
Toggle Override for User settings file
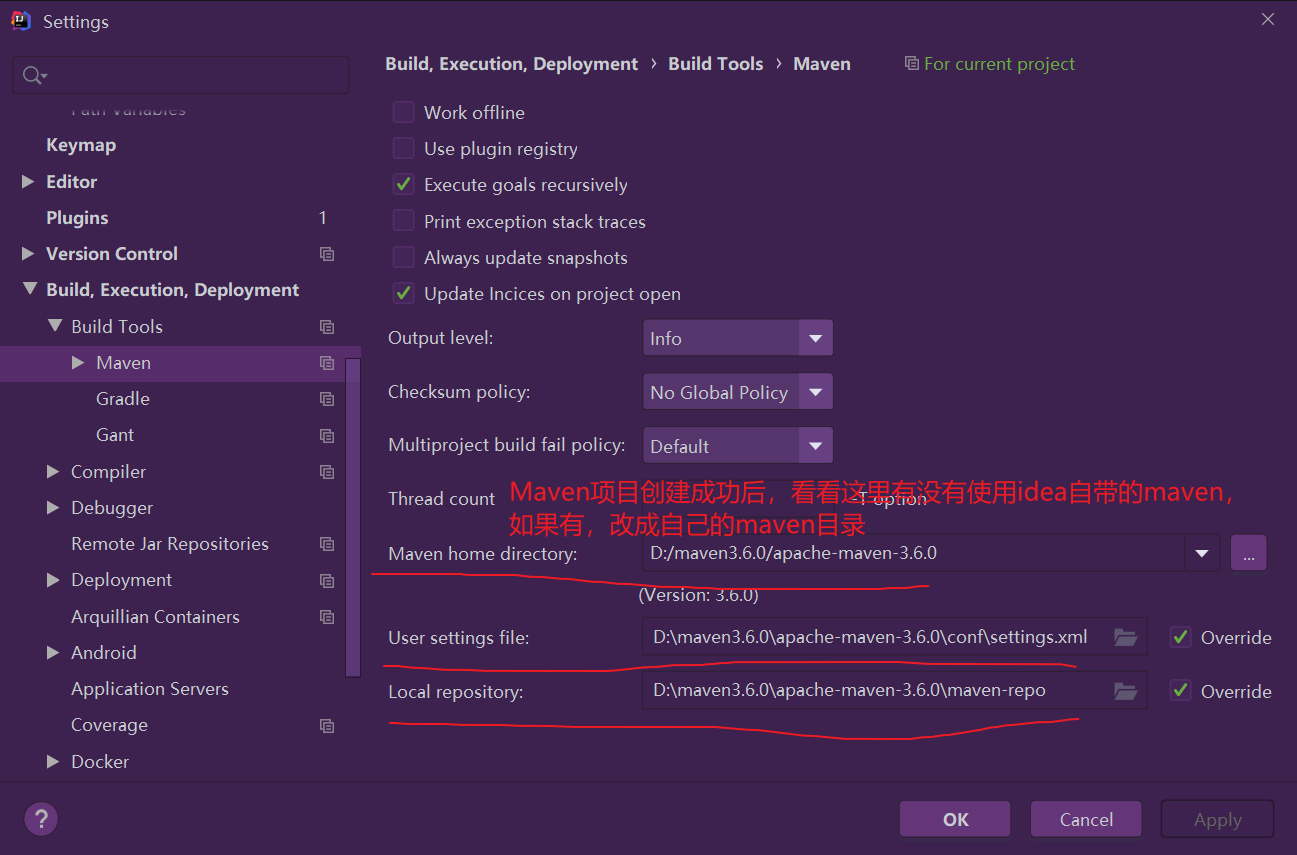tap(1181, 637)
